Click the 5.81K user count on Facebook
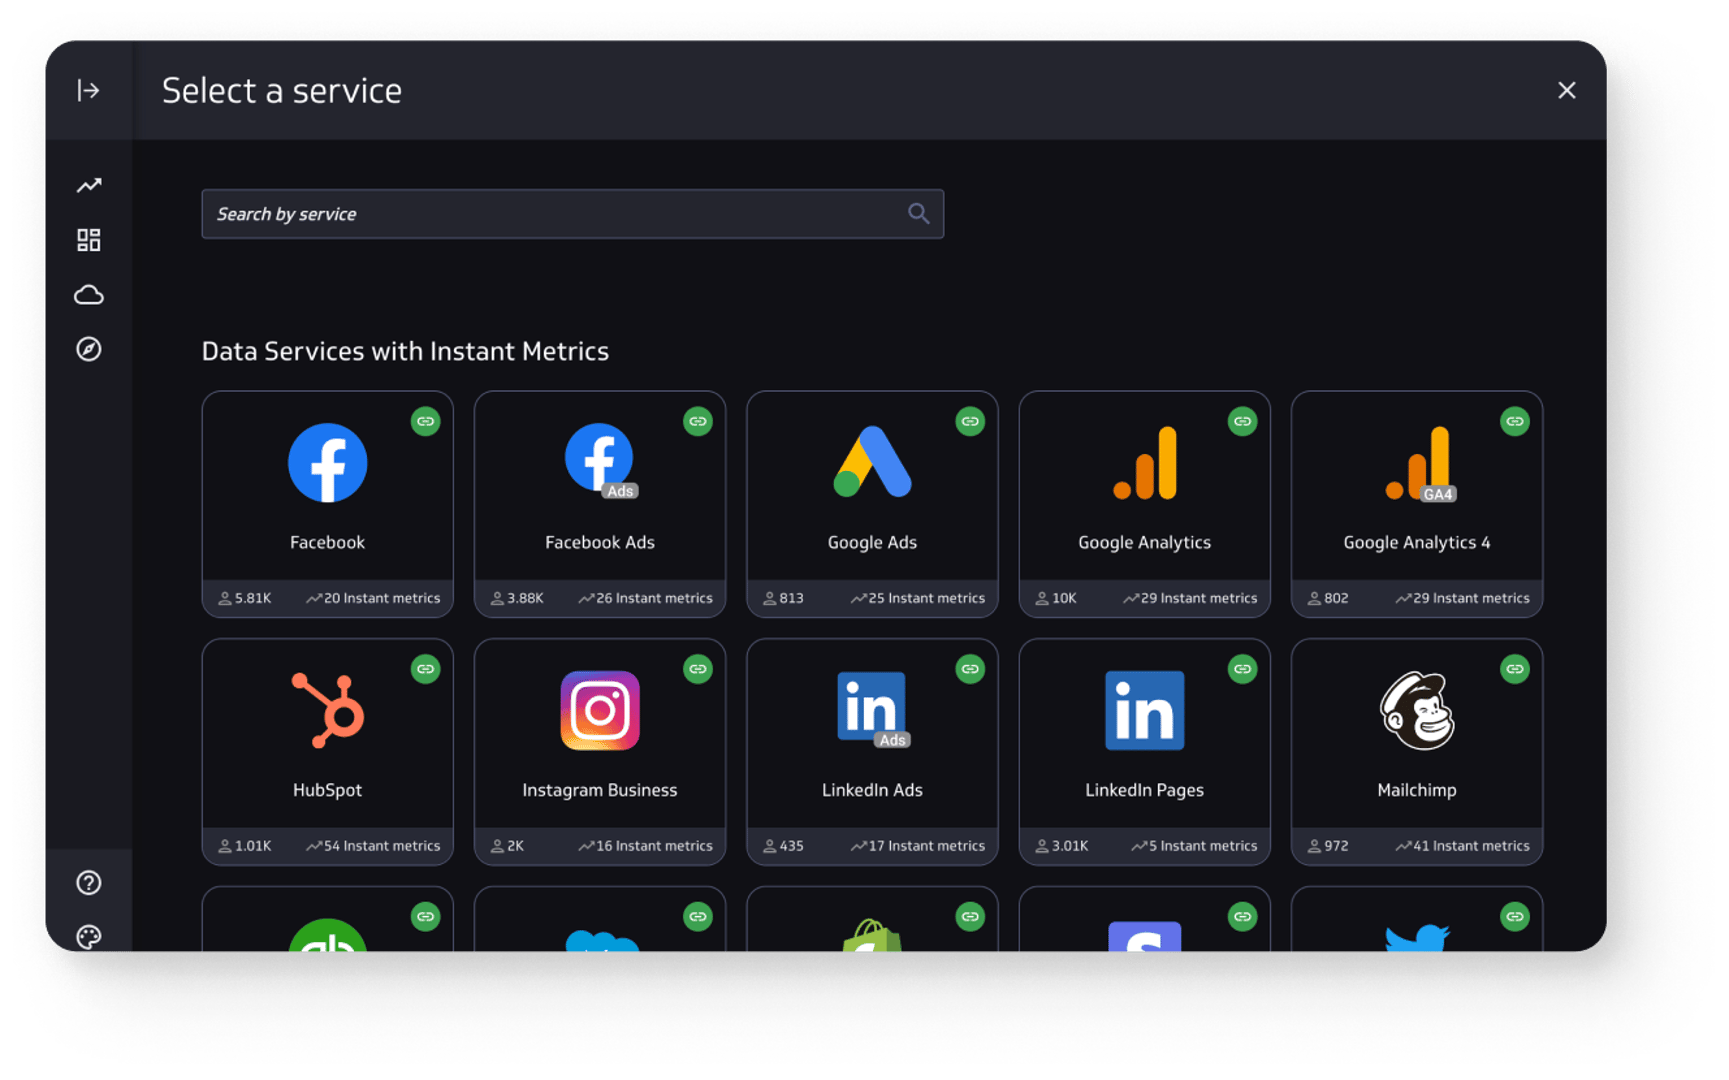 [x=245, y=598]
